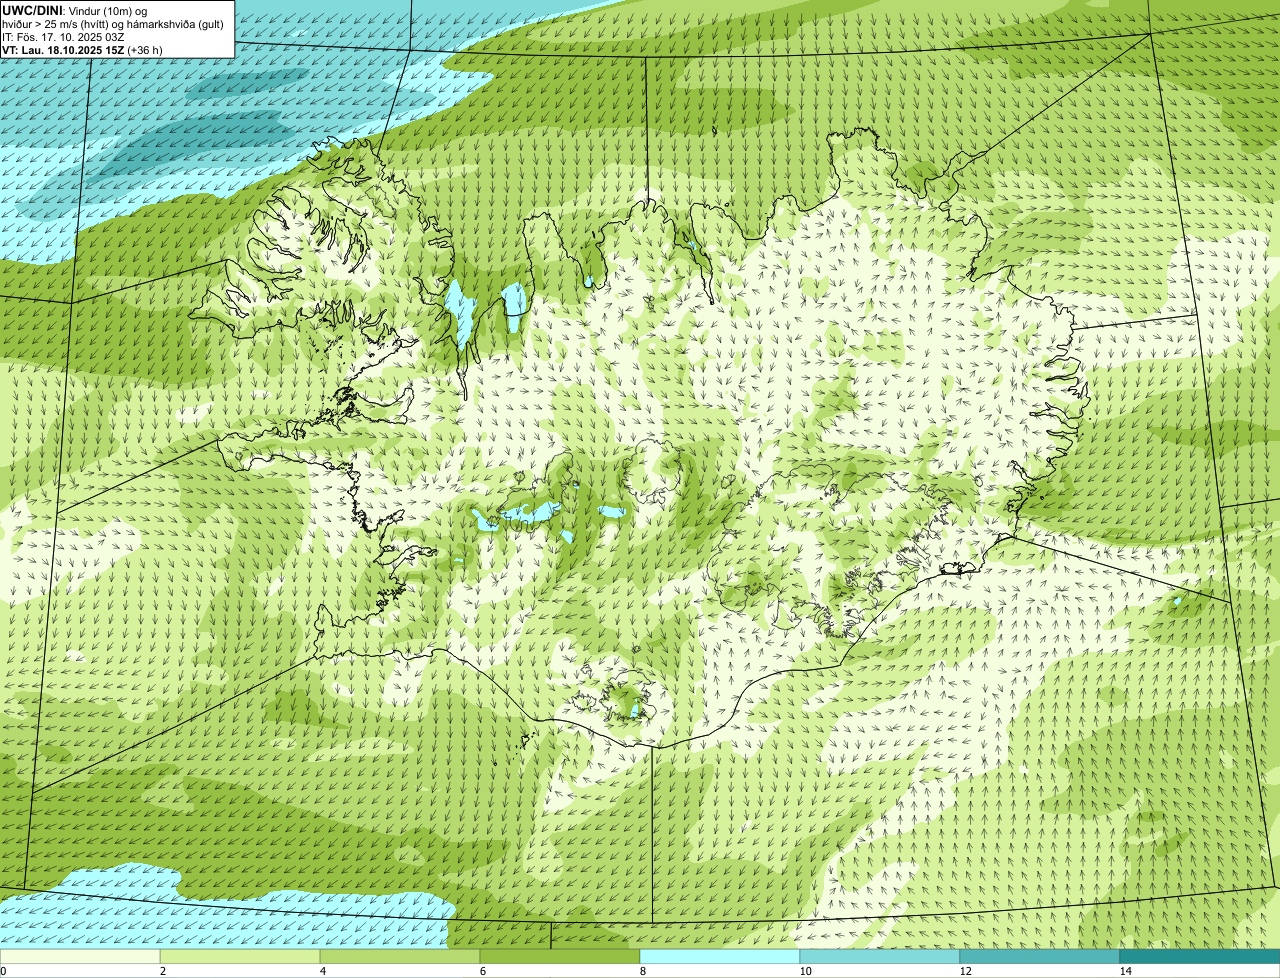
Task: Click the "VT: Lau. 18.10.2025 15Z" valid time
Action: [62, 50]
